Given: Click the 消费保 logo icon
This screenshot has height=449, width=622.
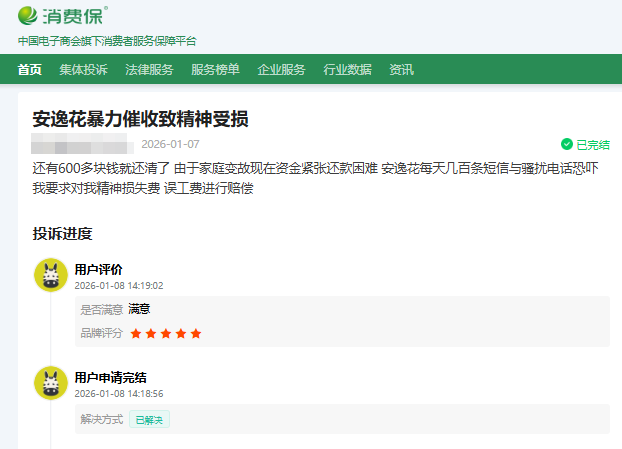Looking at the screenshot, I should [x=30, y=17].
